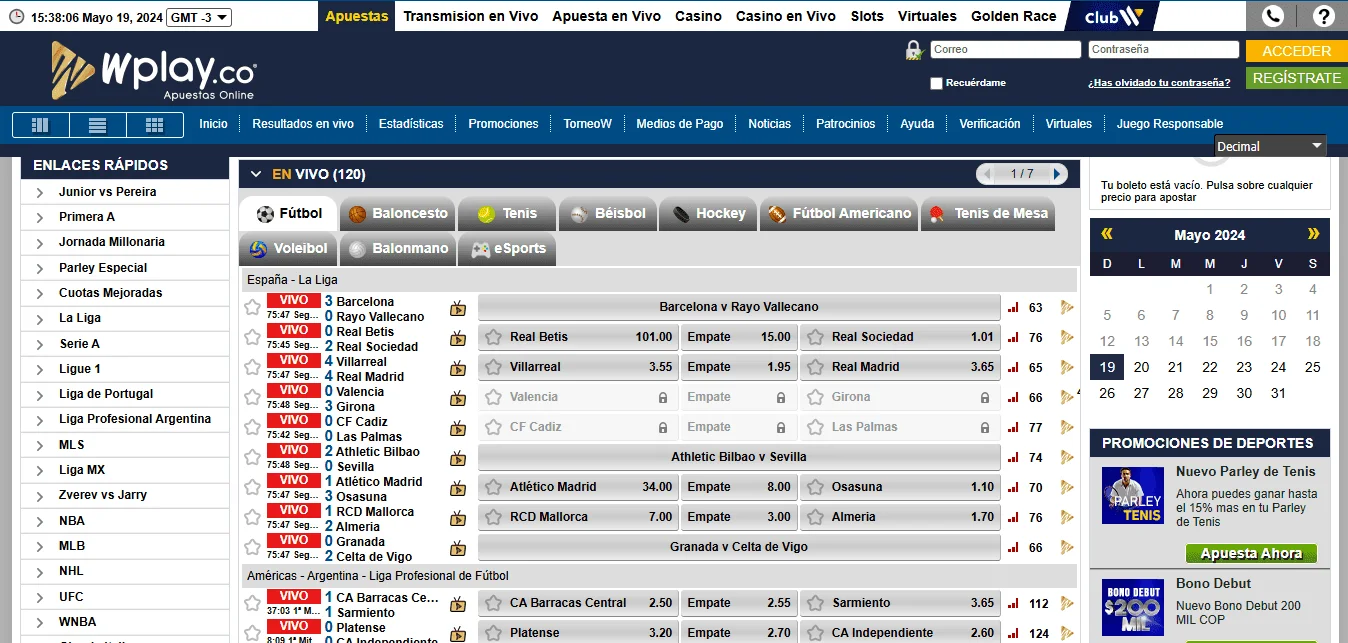The height and width of the screenshot is (643, 1348).
Task: Collapse the EN VIVO section chevron
Action: coord(256,174)
